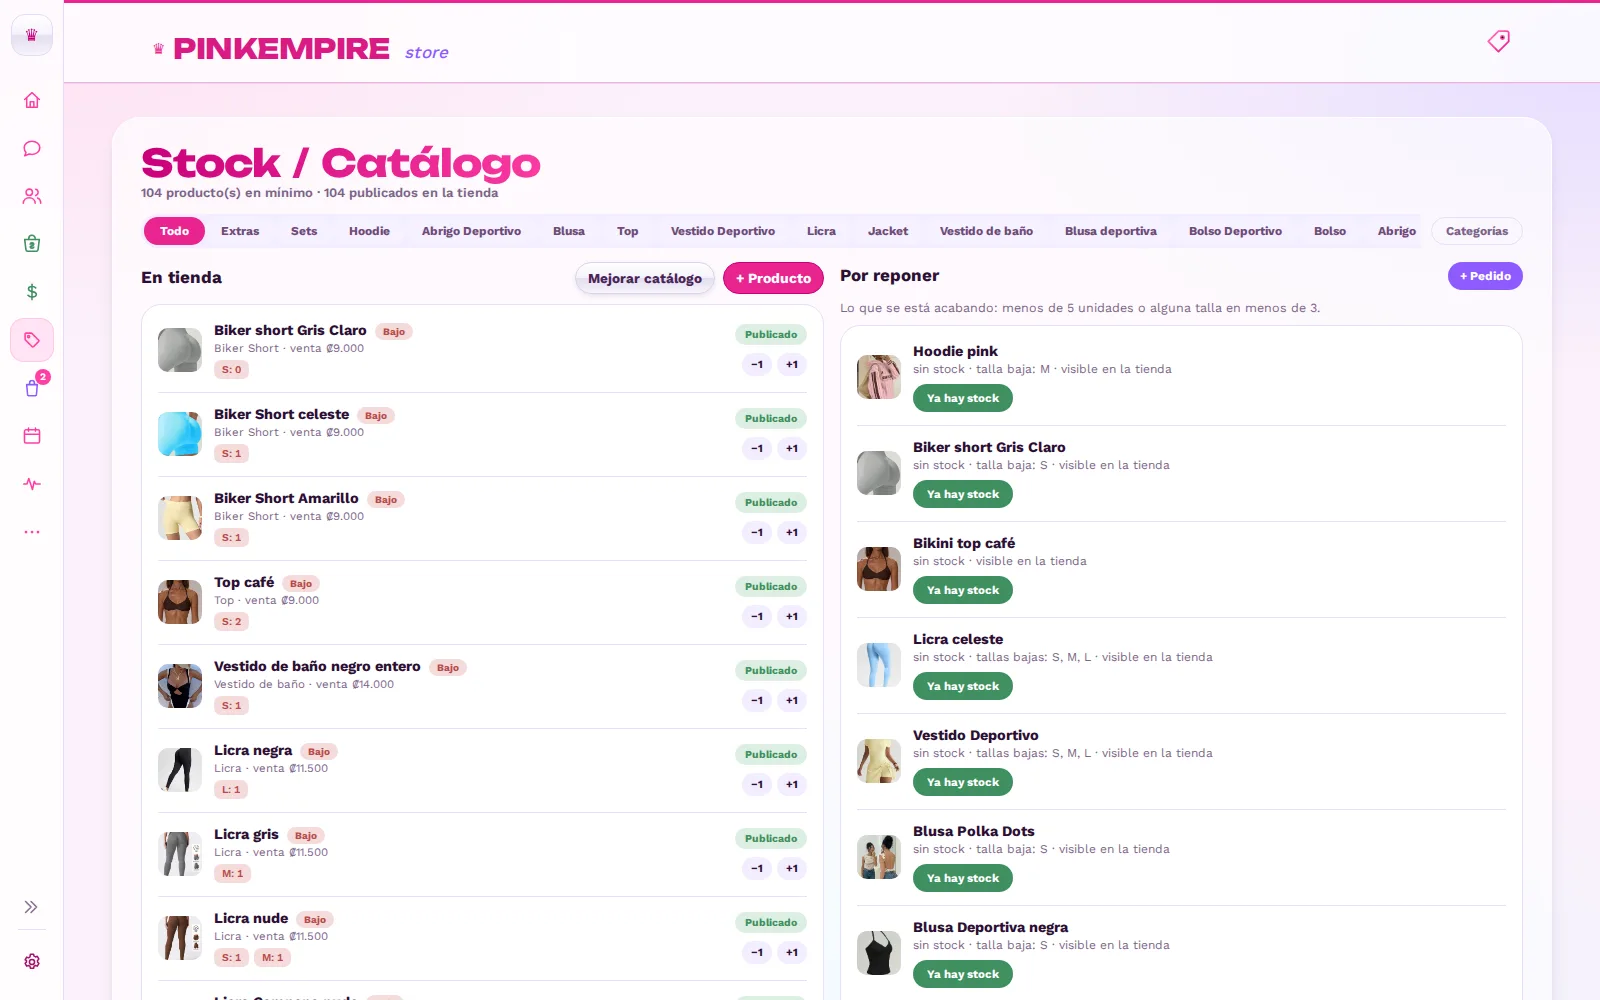Mark Blusa Polka Dots as Ya hay stock
Viewport: 1600px width, 1000px height.
pyautogui.click(x=963, y=878)
